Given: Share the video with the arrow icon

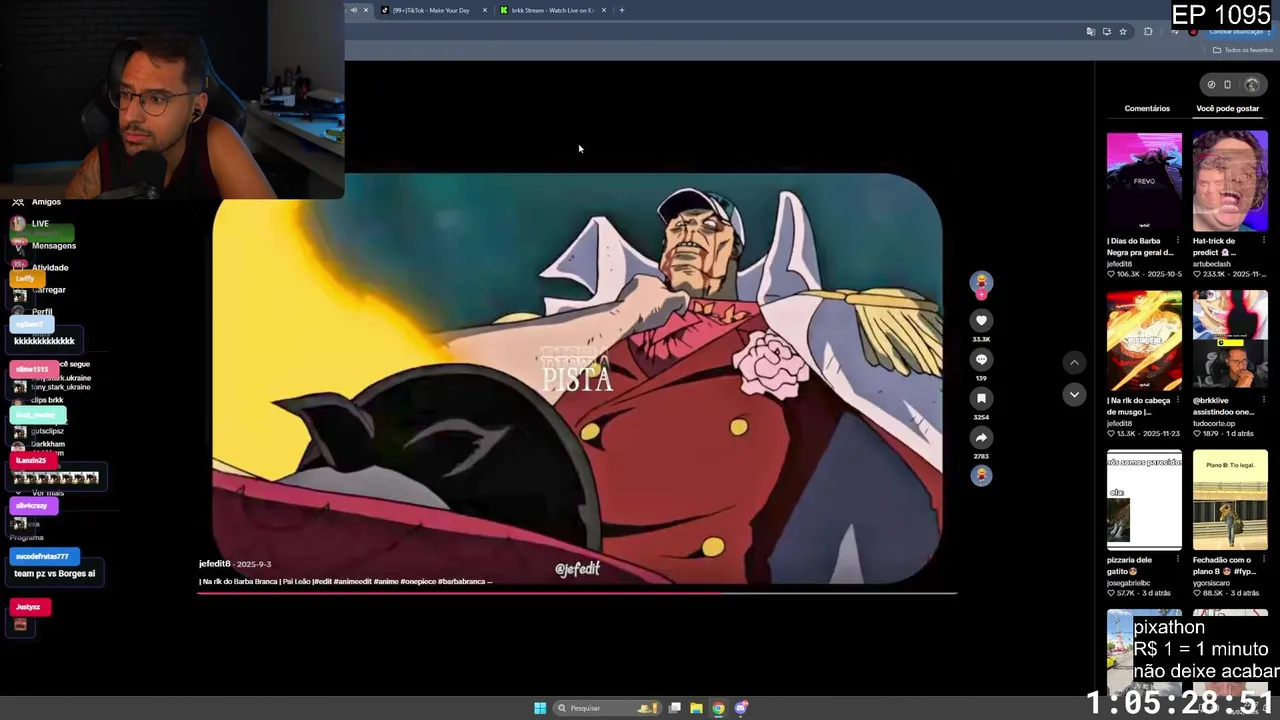Looking at the screenshot, I should click(981, 437).
